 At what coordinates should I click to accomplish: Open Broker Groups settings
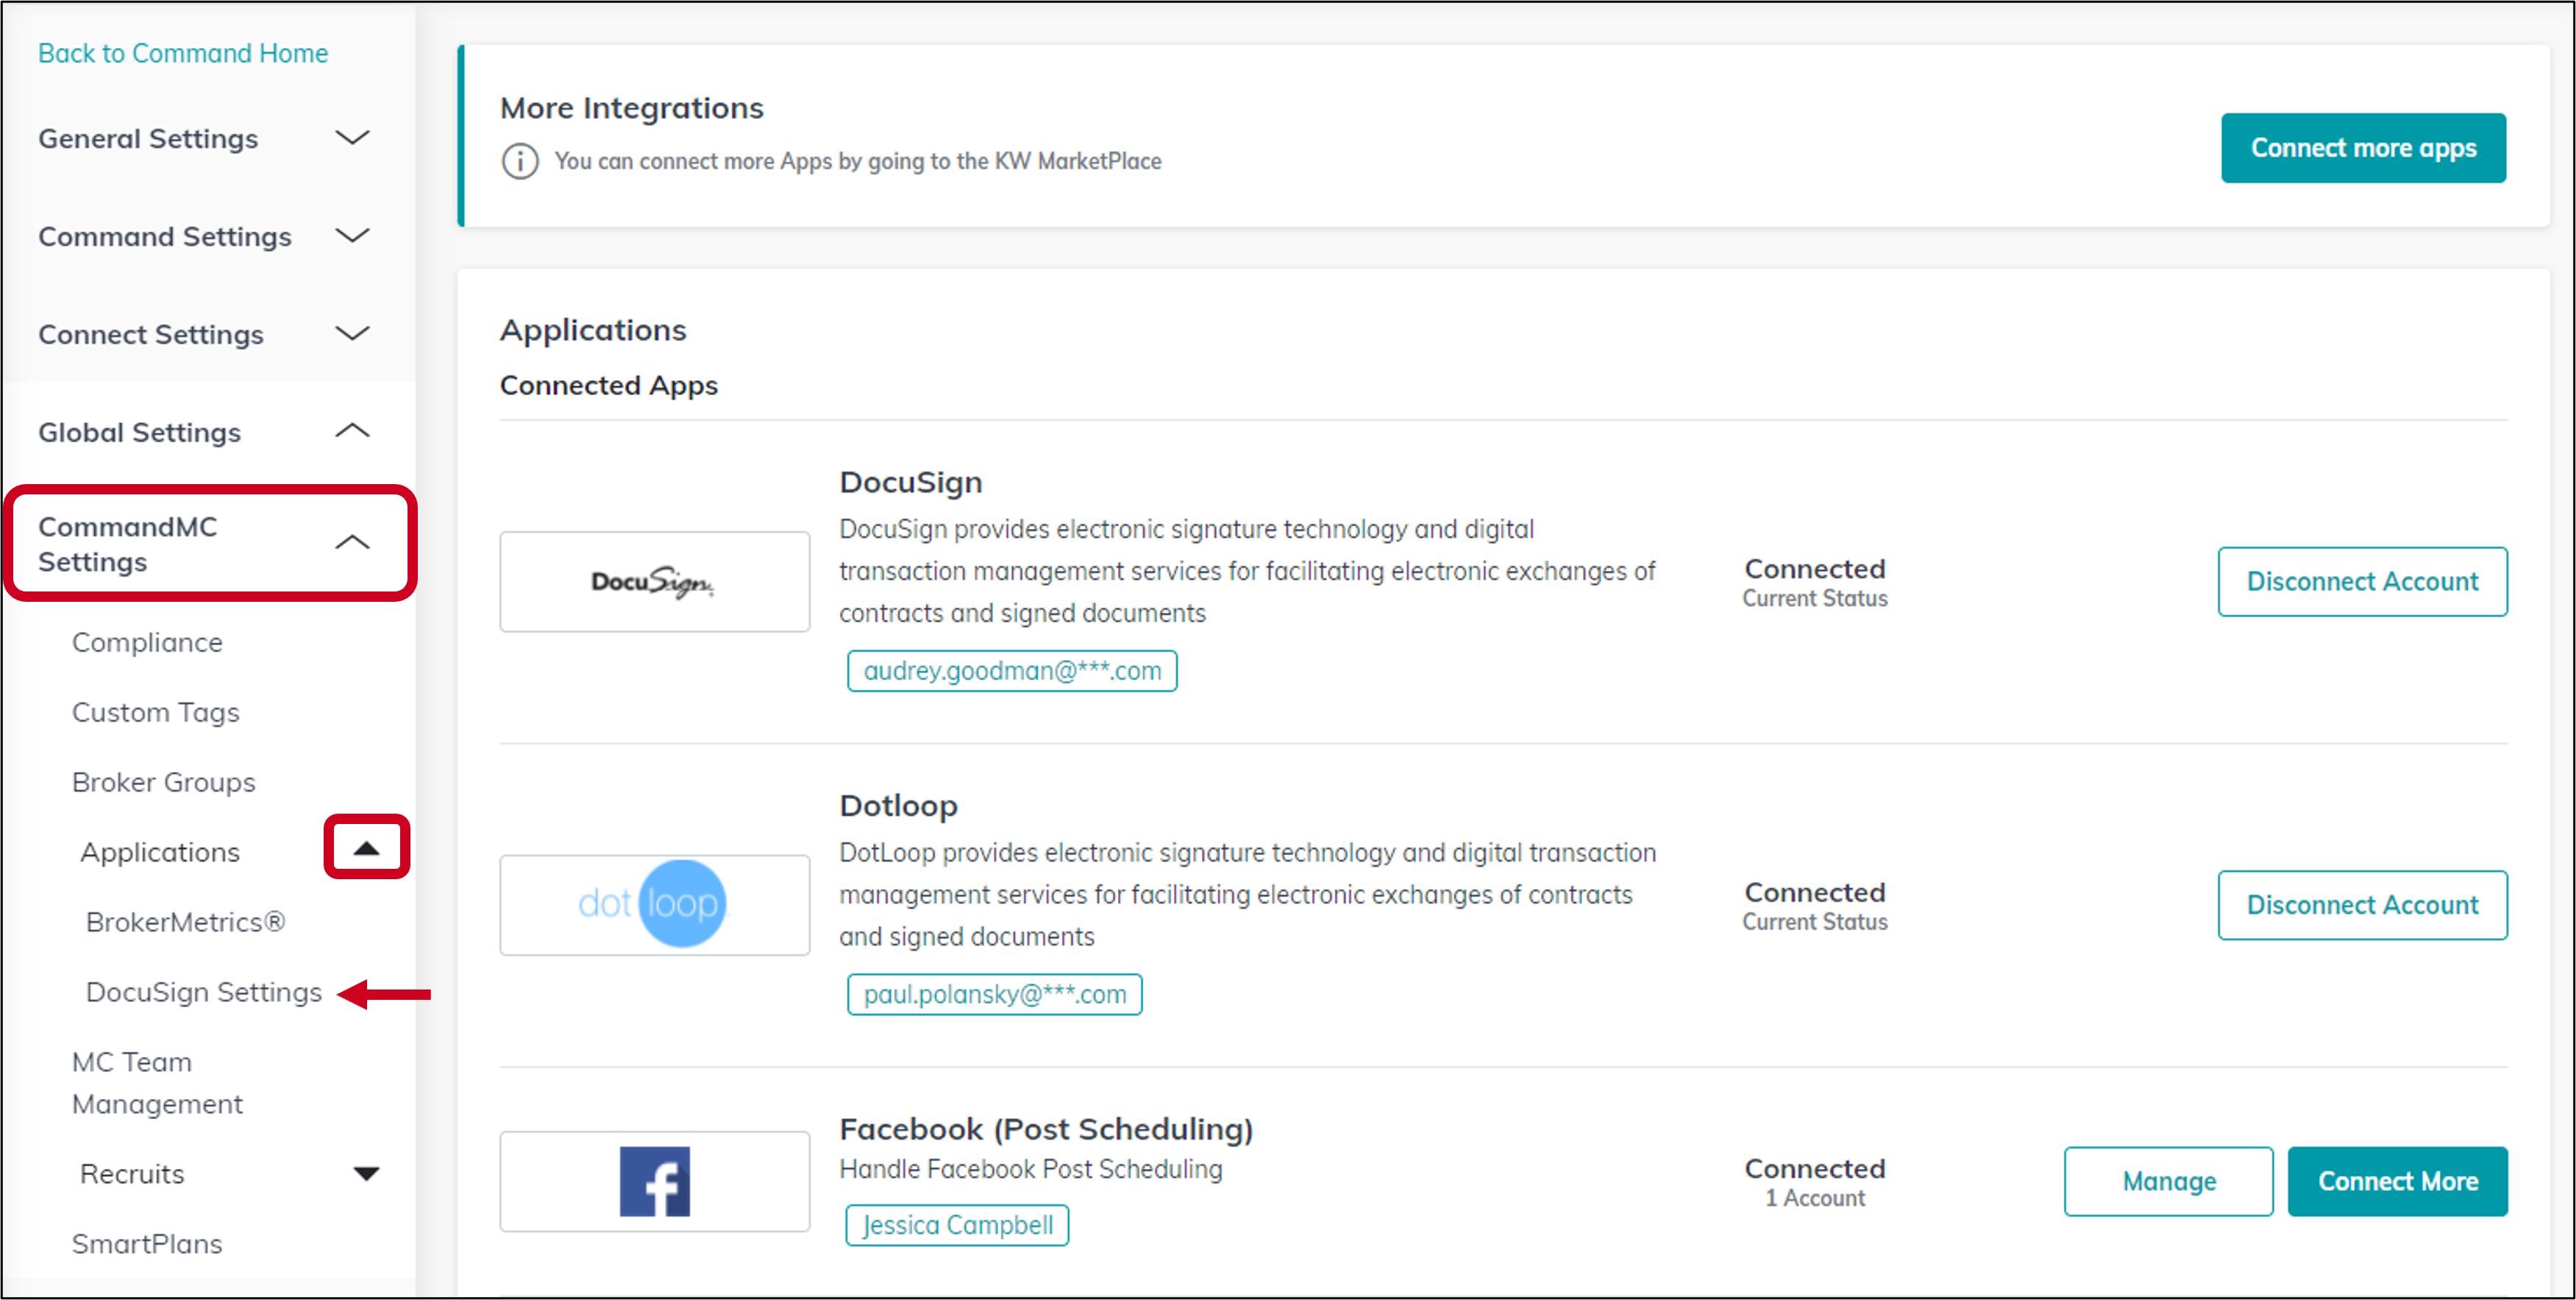(164, 781)
